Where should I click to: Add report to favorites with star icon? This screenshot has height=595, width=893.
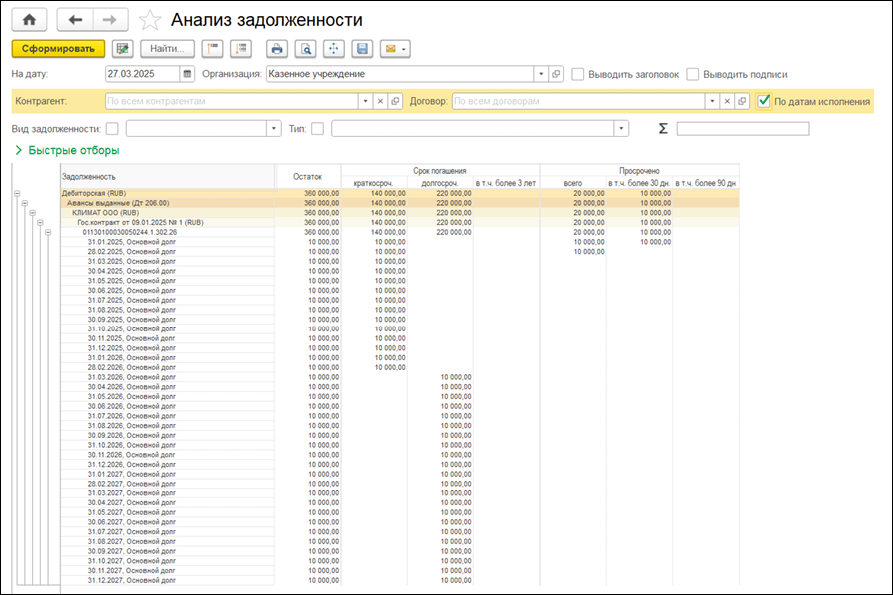[x=149, y=20]
